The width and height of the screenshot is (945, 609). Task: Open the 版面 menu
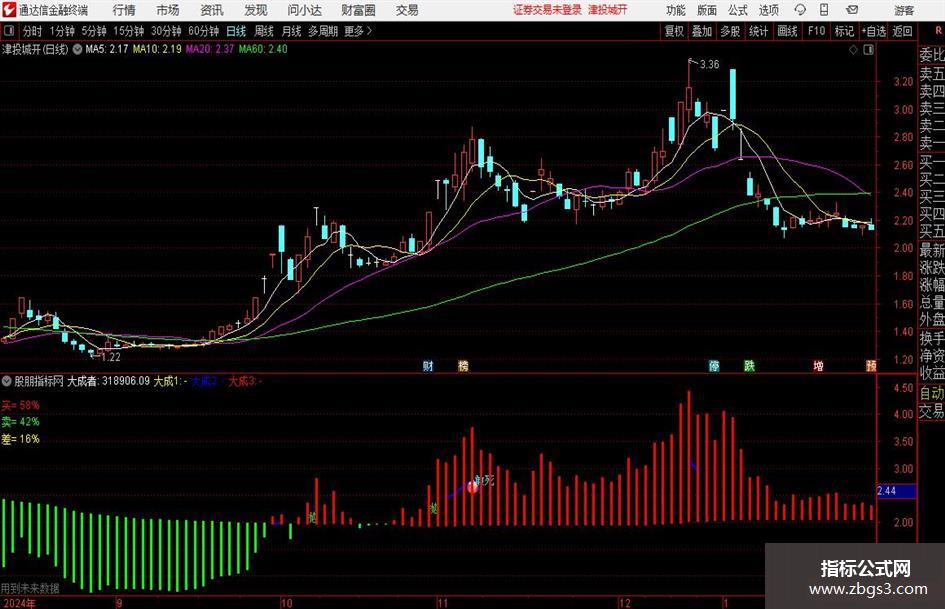point(706,10)
